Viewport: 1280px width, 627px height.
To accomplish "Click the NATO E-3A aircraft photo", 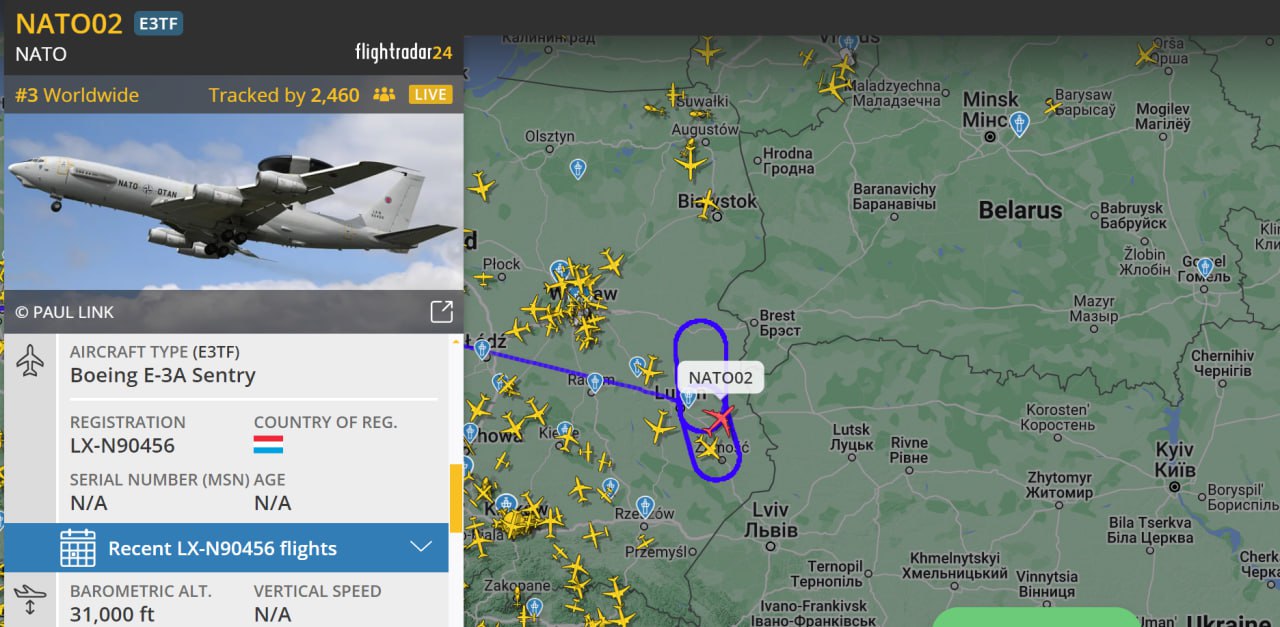I will click(x=234, y=201).
